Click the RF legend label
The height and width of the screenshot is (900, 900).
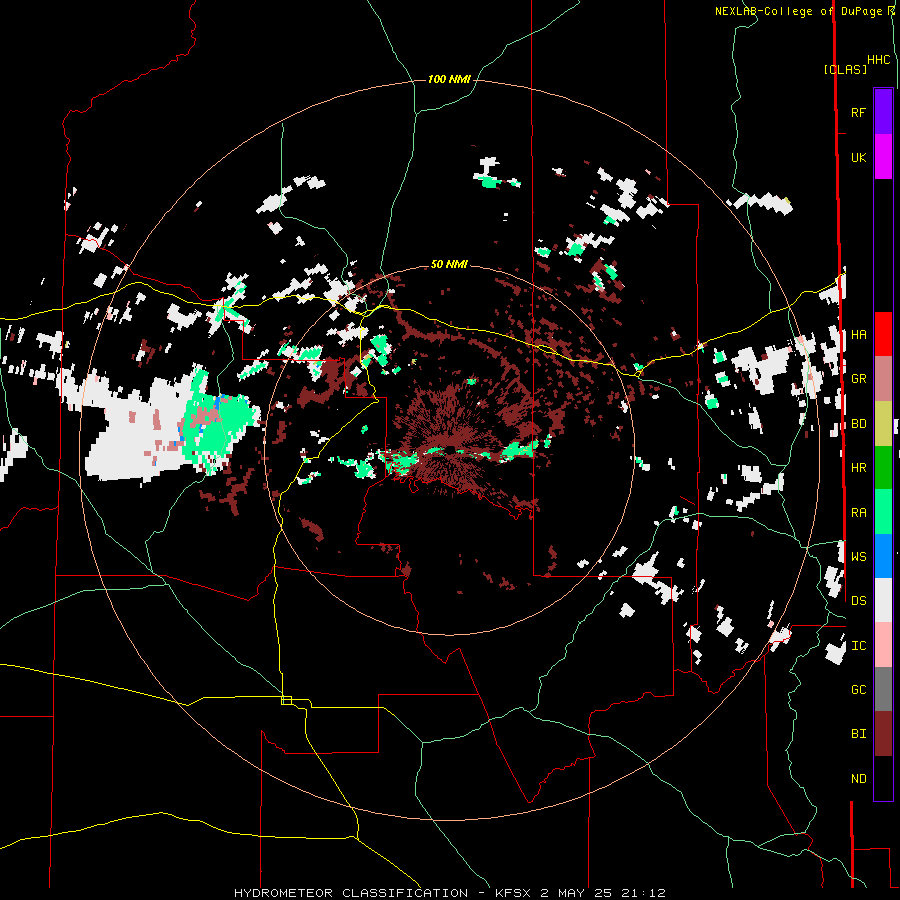pos(858,112)
